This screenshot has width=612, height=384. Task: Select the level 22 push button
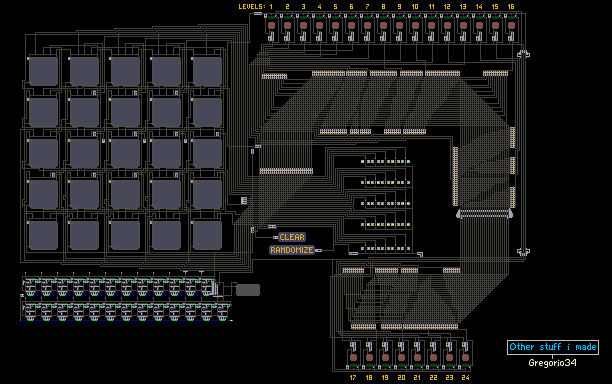click(x=433, y=357)
